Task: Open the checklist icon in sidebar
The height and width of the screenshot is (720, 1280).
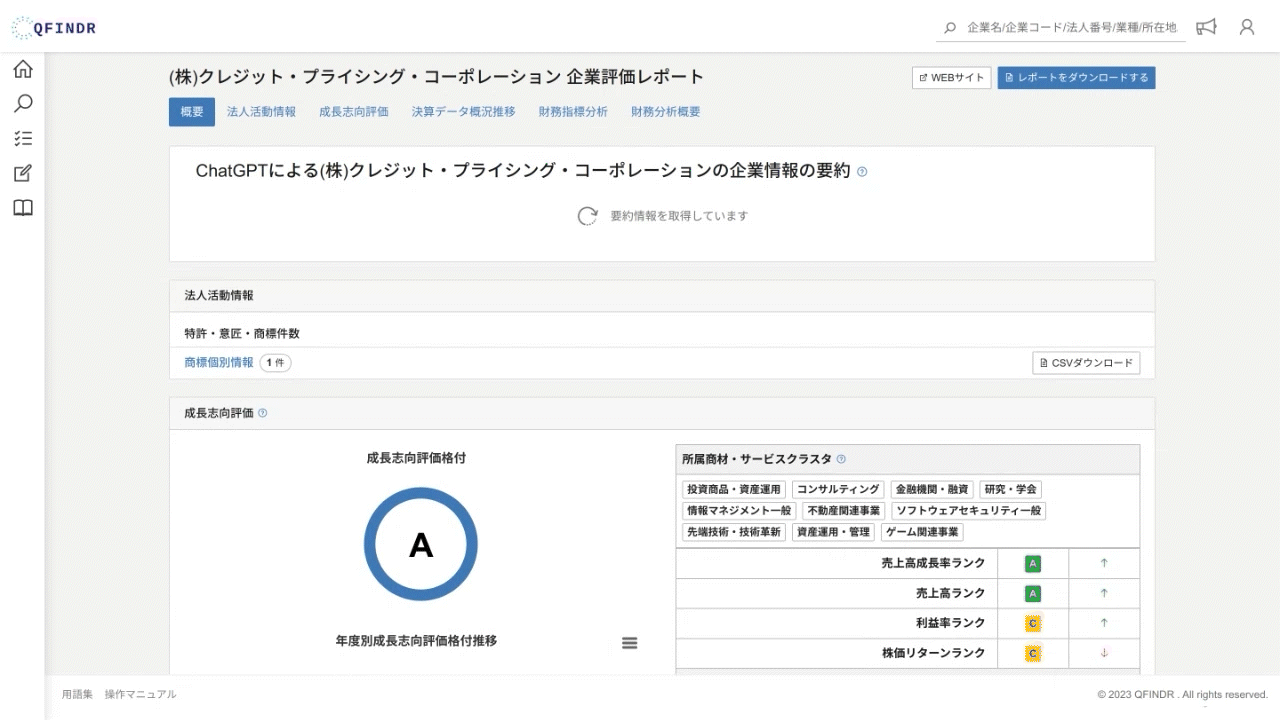Action: [x=22, y=138]
